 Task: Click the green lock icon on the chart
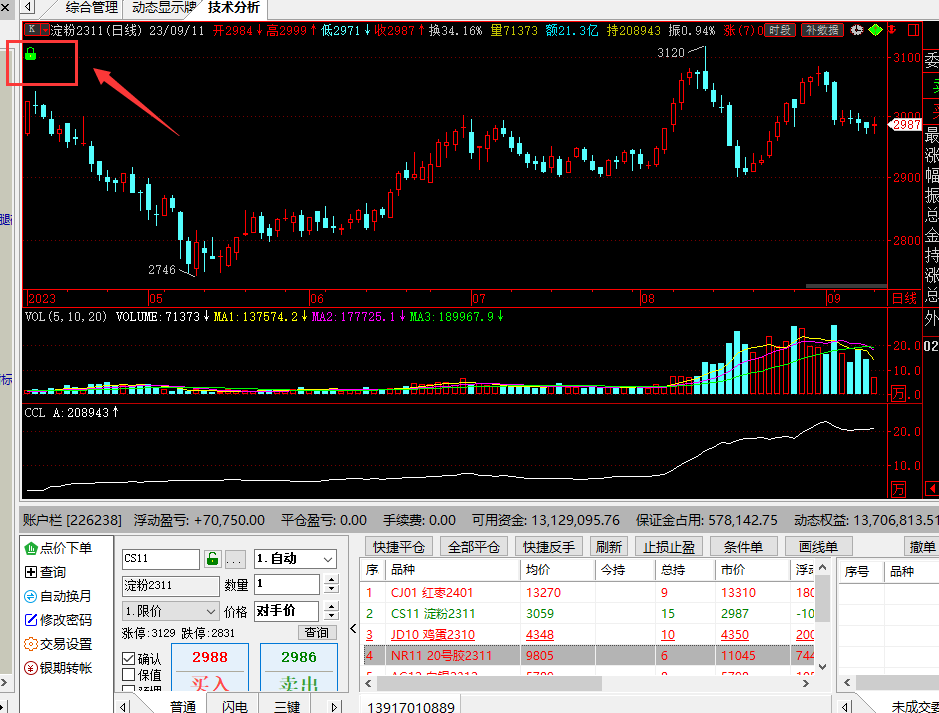tap(30, 53)
